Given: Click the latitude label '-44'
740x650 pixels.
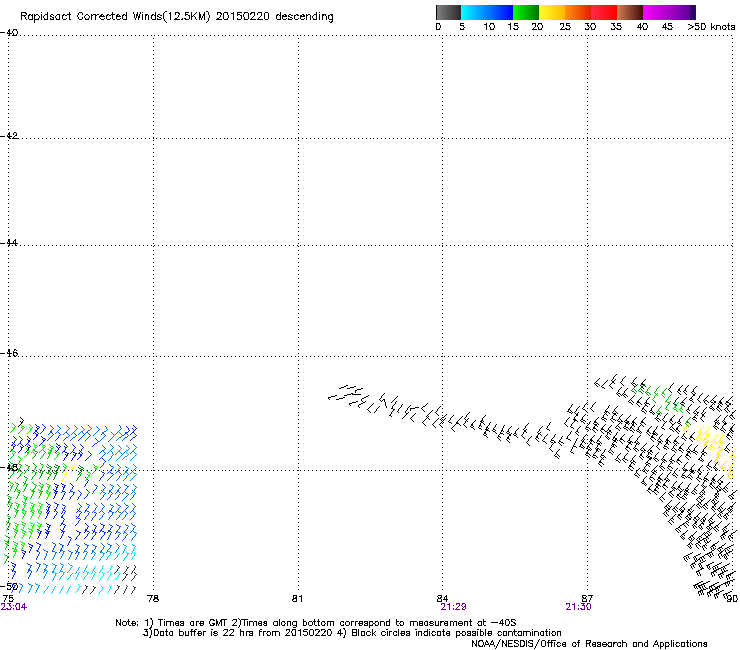Looking at the screenshot, I should [9, 243].
